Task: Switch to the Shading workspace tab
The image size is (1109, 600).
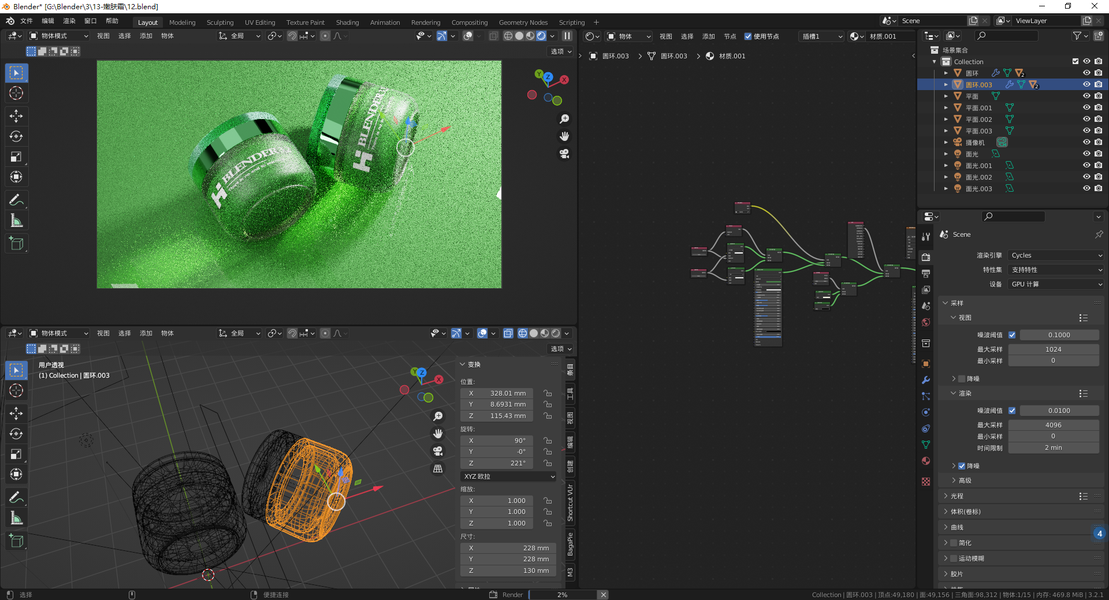Action: tap(347, 23)
